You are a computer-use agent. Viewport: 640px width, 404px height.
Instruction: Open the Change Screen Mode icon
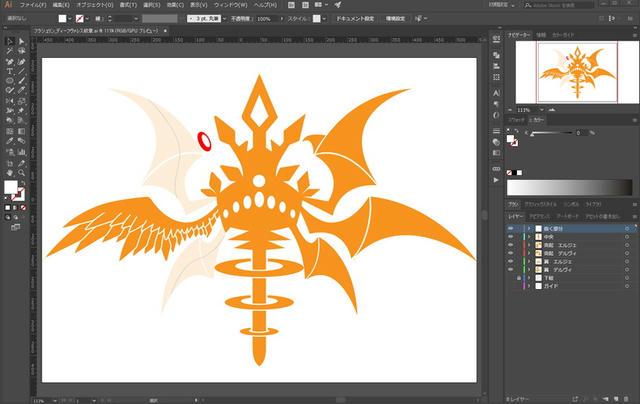click(x=15, y=227)
